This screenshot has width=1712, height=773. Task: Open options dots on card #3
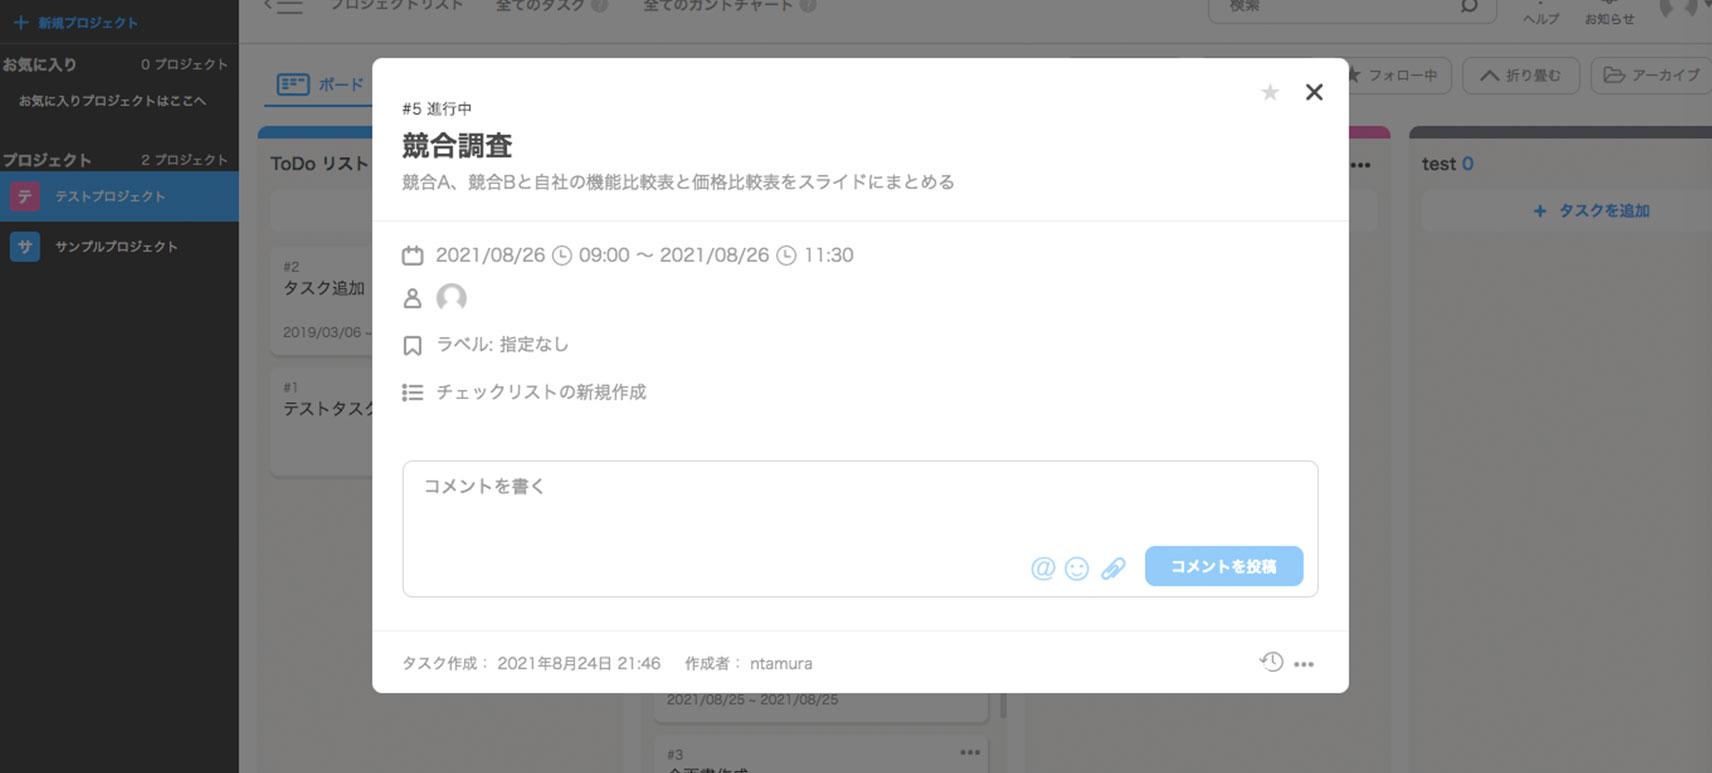970,753
